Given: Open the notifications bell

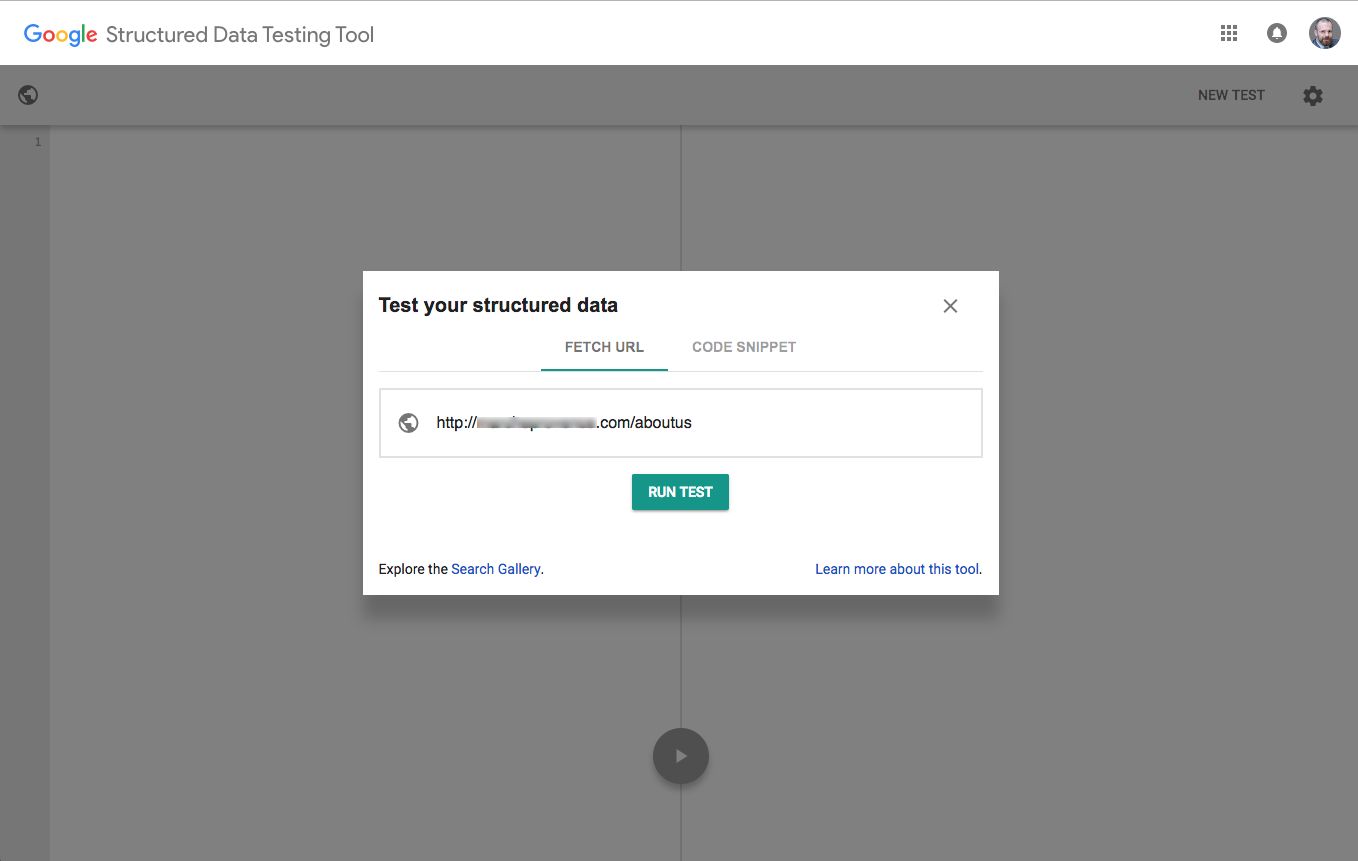Looking at the screenshot, I should pyautogui.click(x=1277, y=33).
